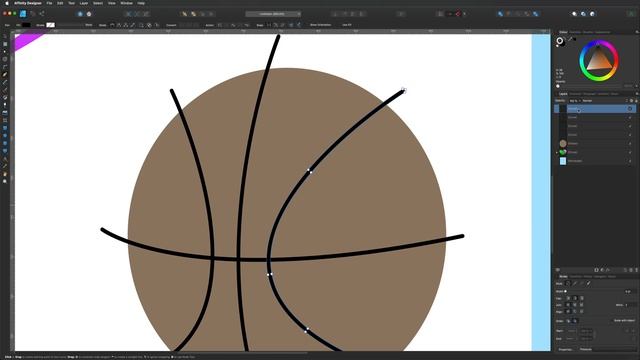Toggle the Show Orientation option

(x=320, y=25)
